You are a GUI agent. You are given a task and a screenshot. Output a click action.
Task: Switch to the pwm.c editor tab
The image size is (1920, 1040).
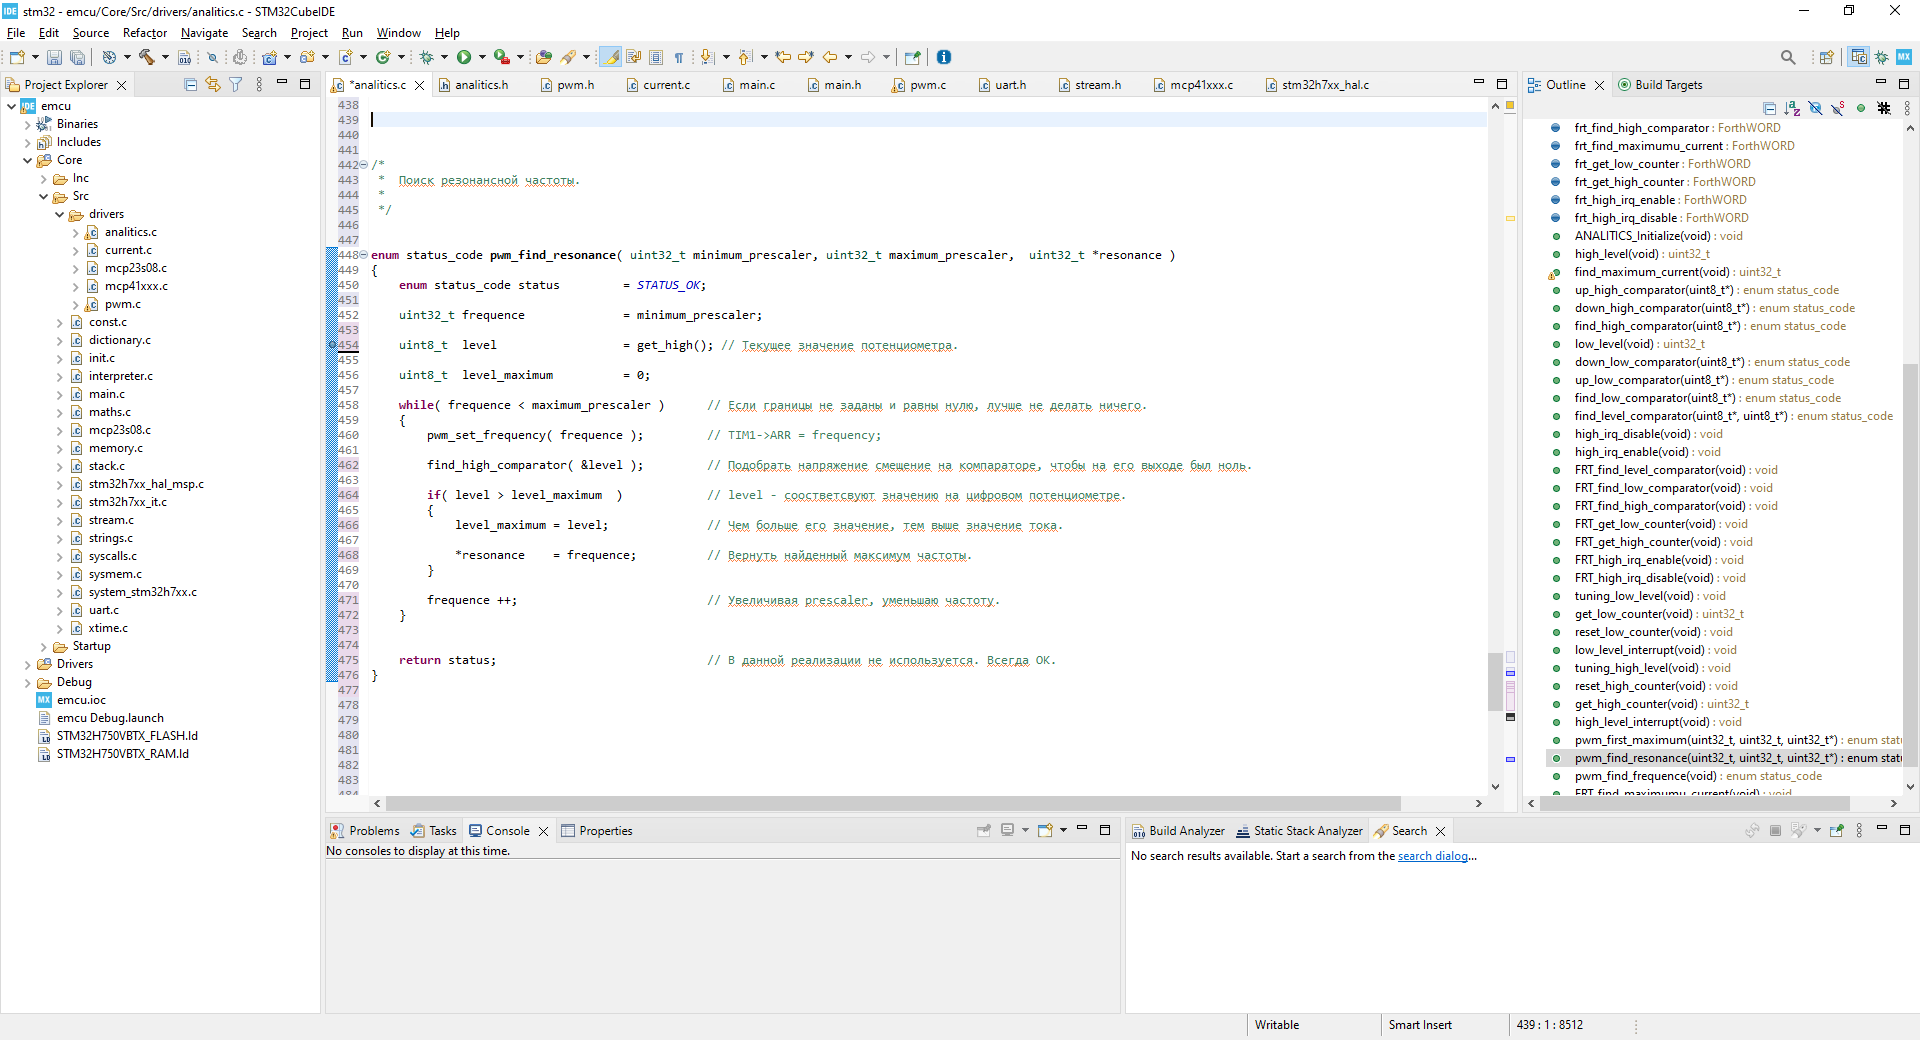(920, 85)
